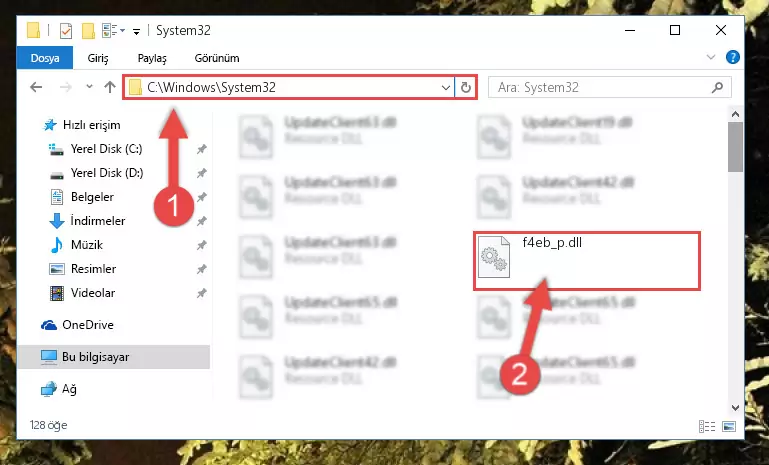Viewport: 769px width, 465px height.
Task: Expand the recent locations dropdown arrow
Action: coord(89,87)
